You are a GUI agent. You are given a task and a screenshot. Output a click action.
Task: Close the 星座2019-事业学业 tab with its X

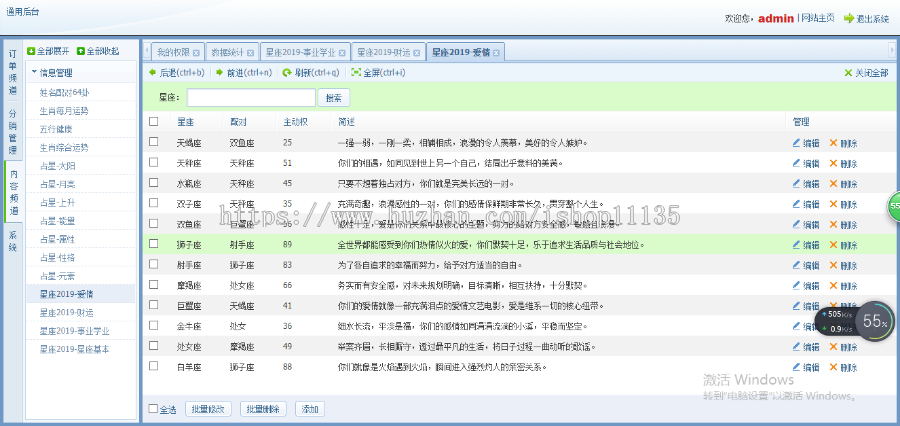click(x=342, y=53)
